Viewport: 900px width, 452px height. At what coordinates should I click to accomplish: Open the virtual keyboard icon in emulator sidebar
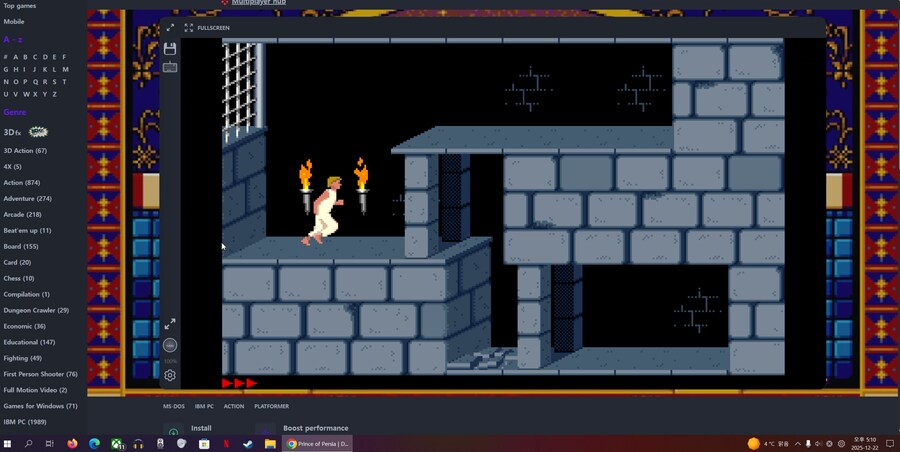(x=170, y=67)
